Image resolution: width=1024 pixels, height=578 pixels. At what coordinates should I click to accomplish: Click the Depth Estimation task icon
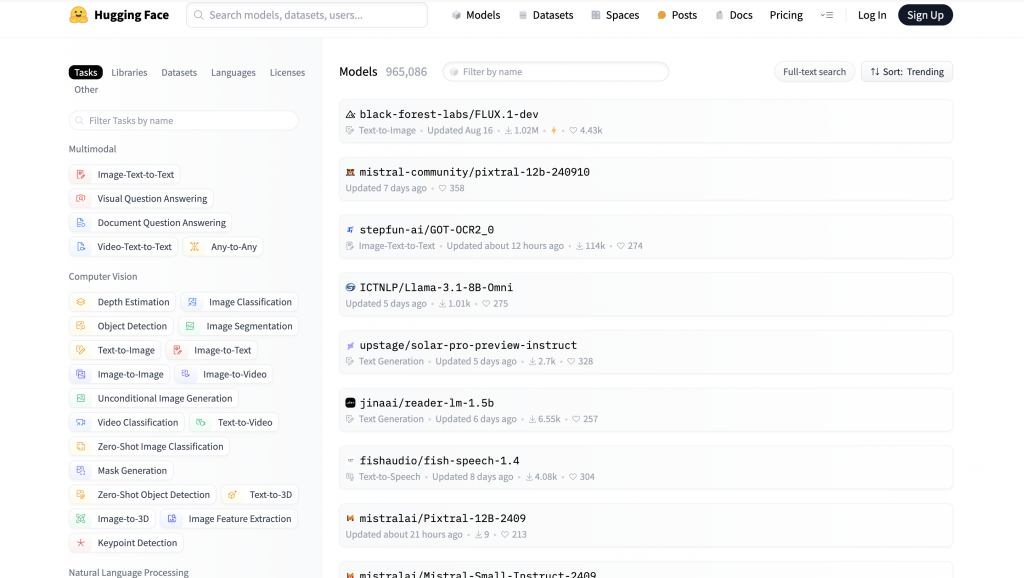click(81, 302)
